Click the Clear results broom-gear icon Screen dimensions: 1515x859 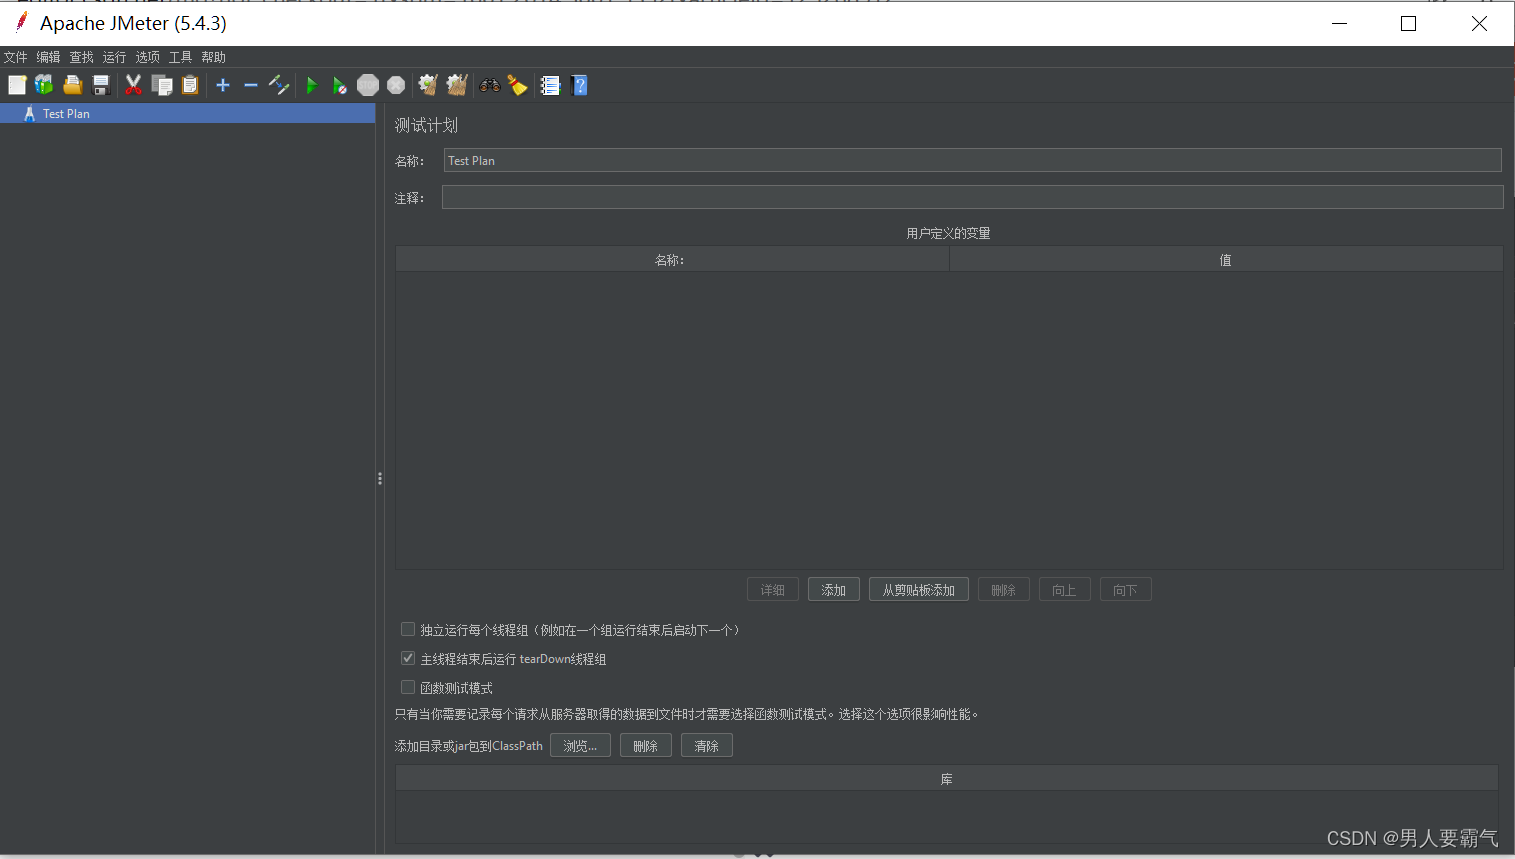pos(428,86)
